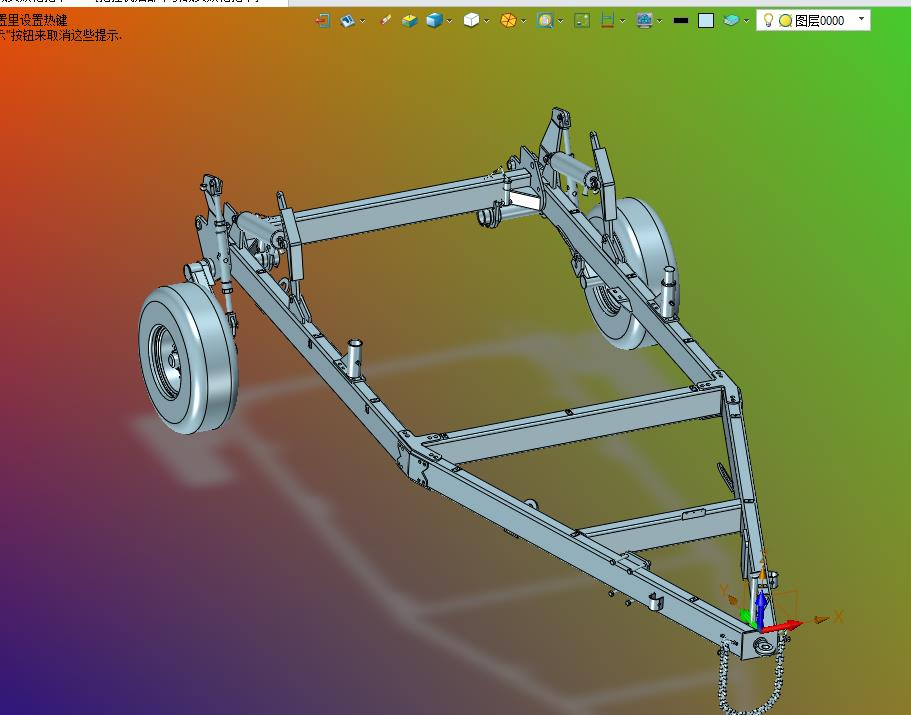Click the green square render icon
This screenshot has width=911, height=715.
click(x=582, y=21)
